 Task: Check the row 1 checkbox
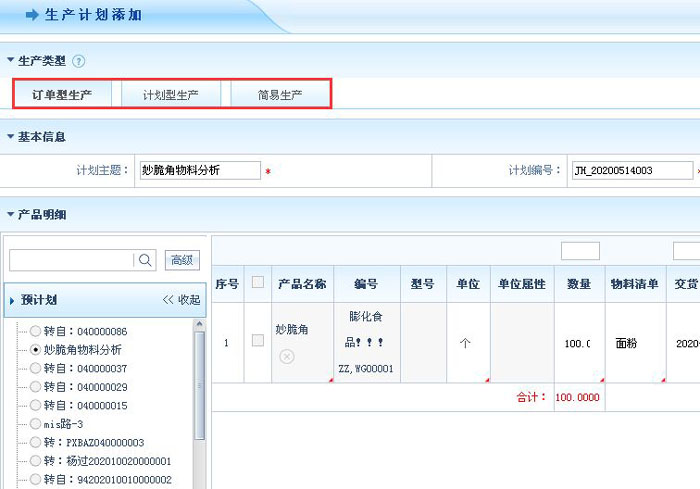tap(258, 341)
